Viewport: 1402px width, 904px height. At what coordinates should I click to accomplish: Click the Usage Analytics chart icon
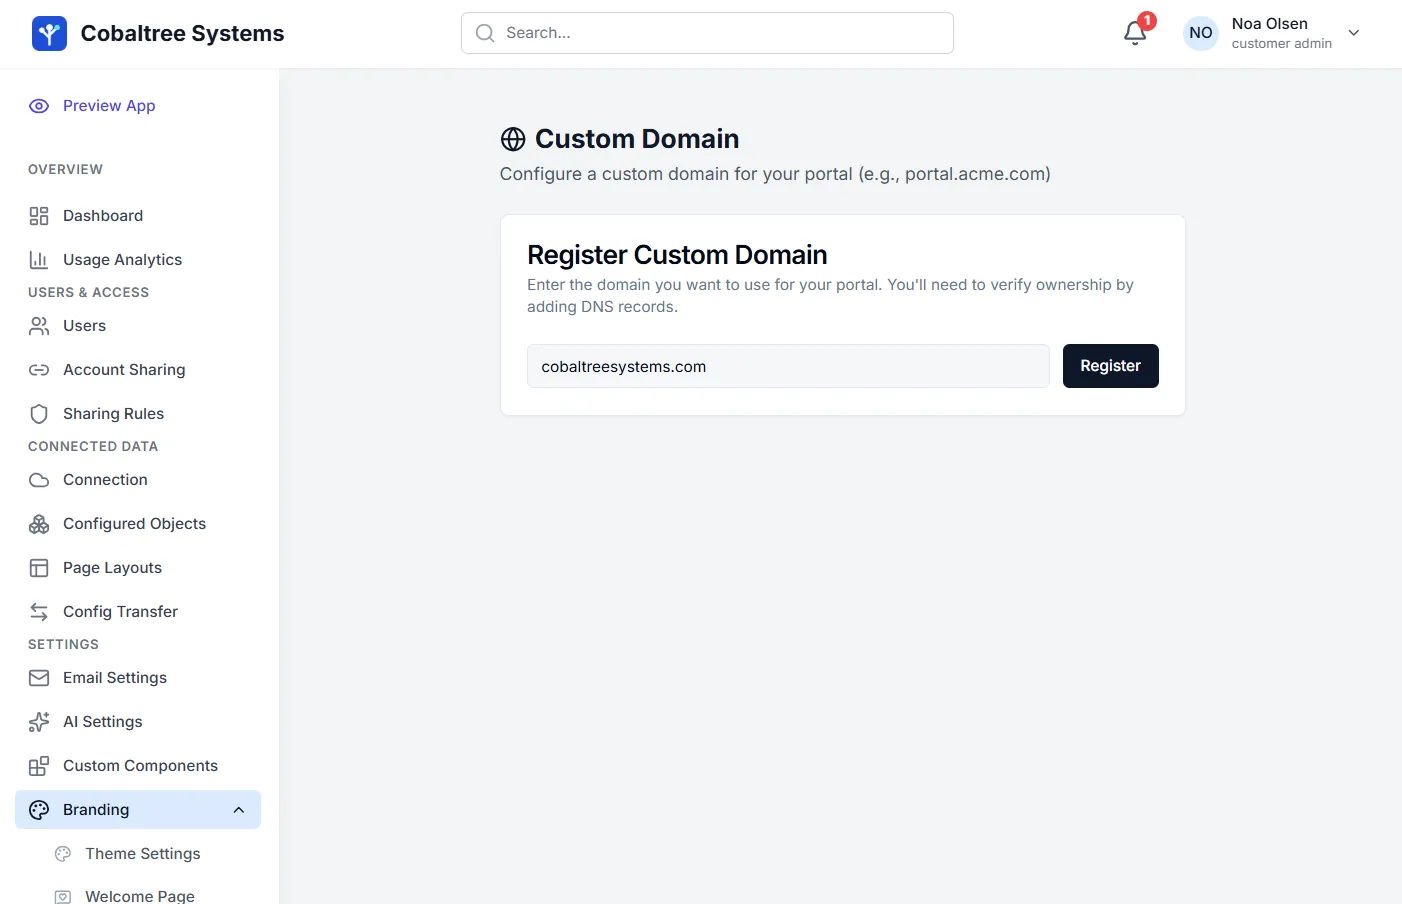click(x=39, y=260)
